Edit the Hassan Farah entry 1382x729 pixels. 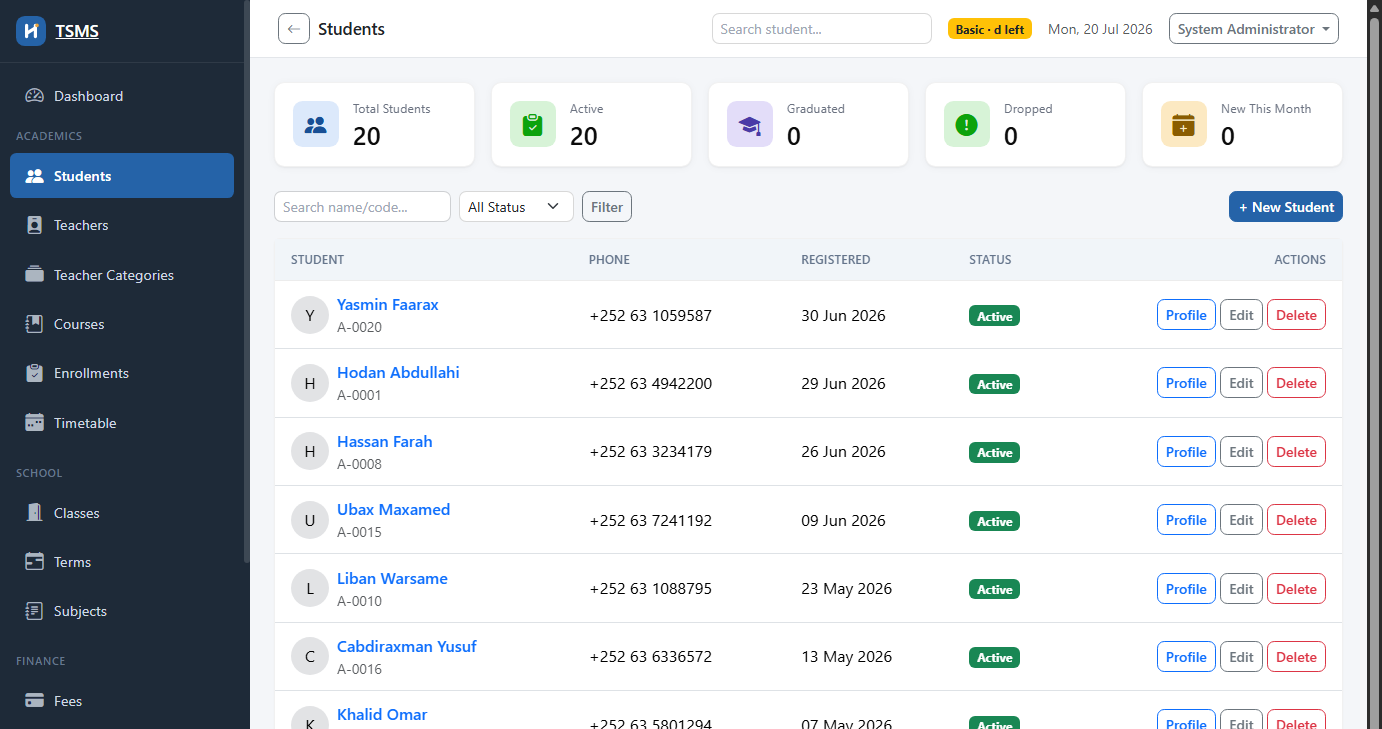click(x=1241, y=452)
